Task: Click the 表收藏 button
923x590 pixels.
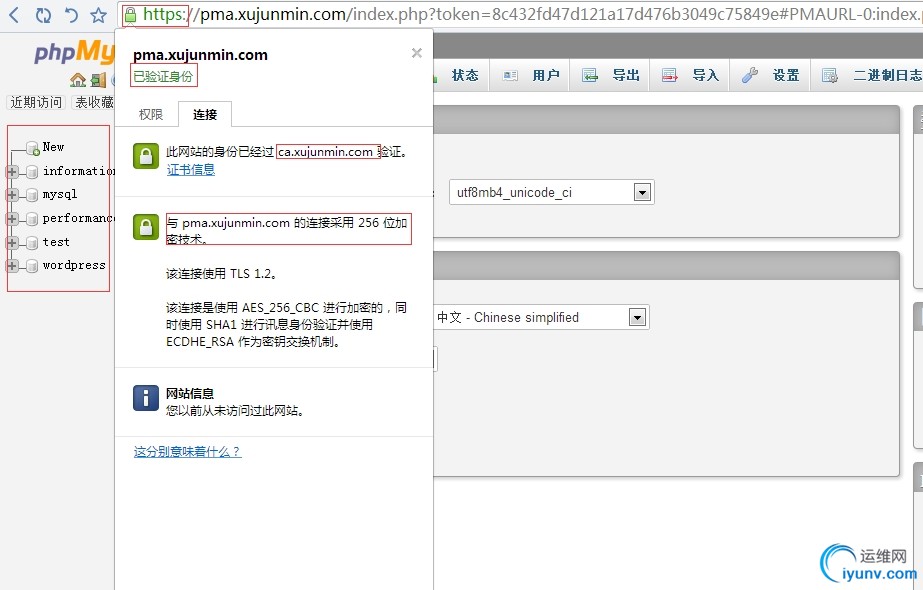Action: pyautogui.click(x=93, y=102)
